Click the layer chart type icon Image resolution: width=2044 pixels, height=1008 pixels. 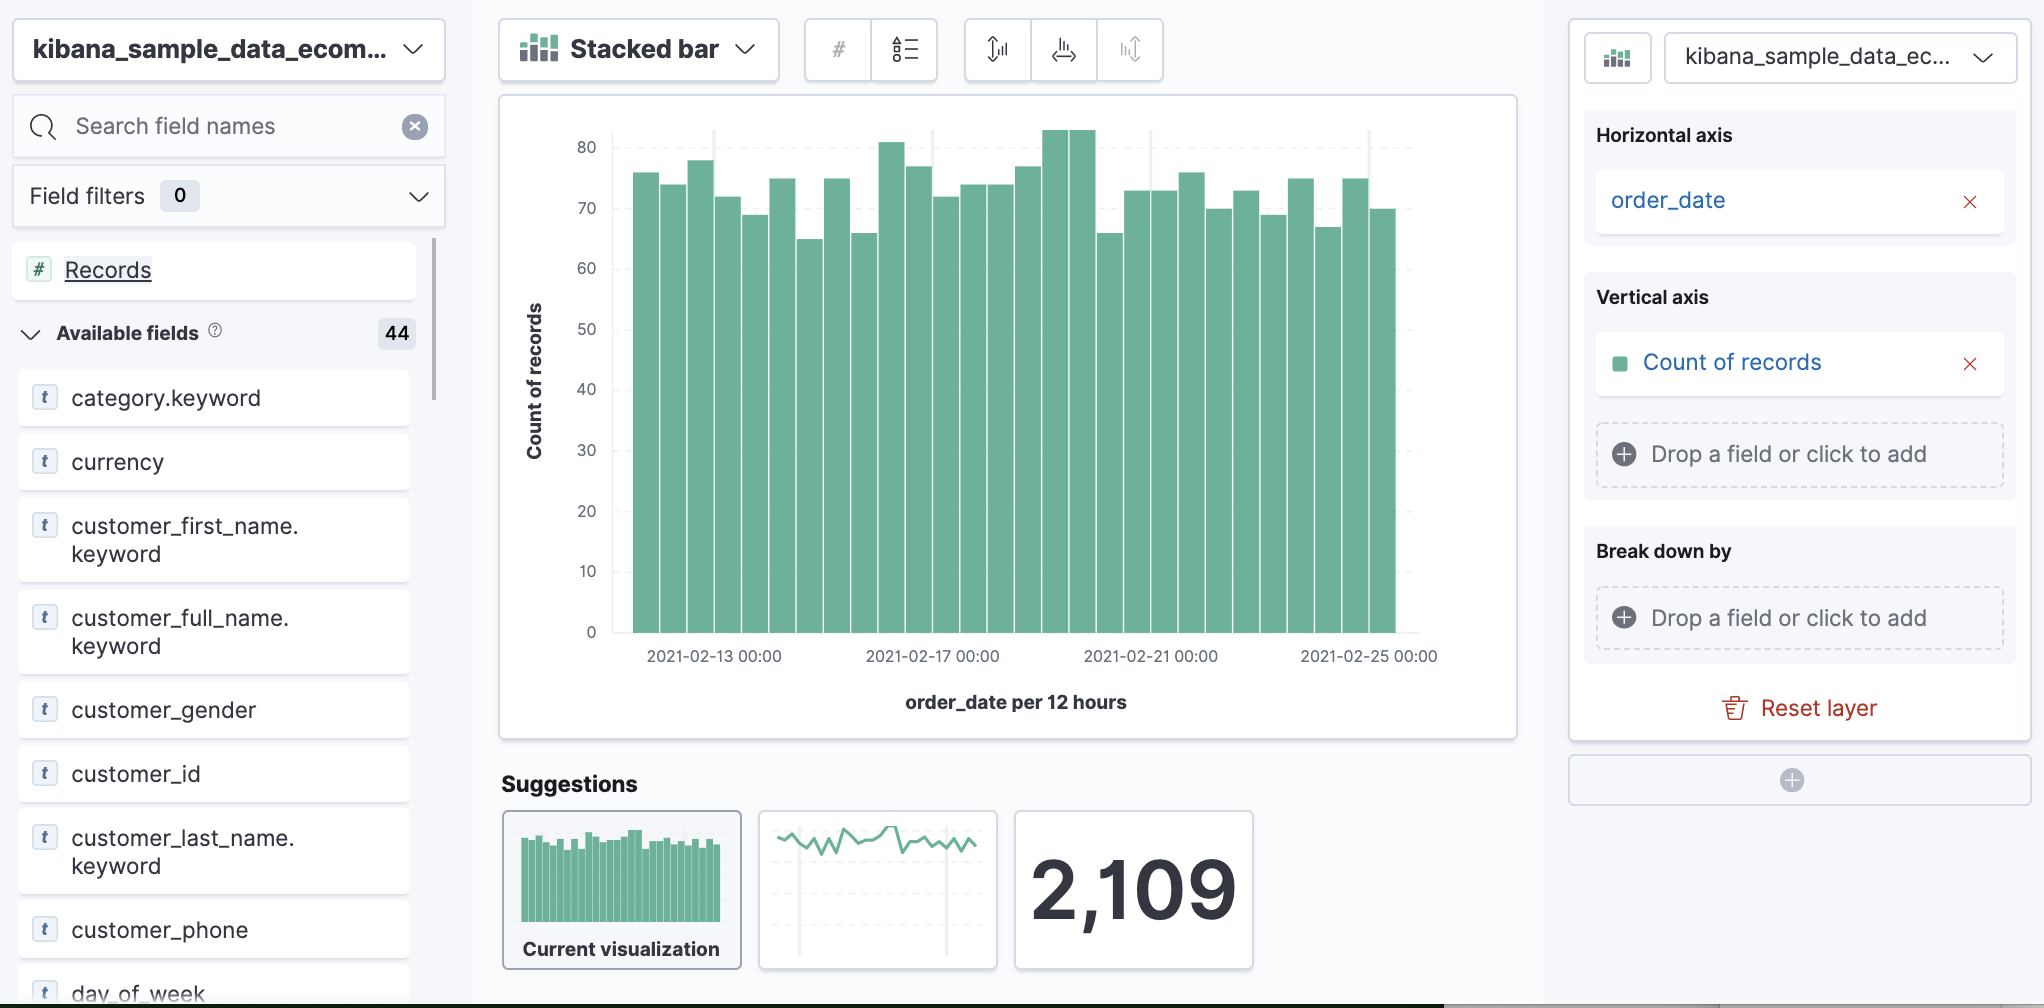(x=1617, y=58)
